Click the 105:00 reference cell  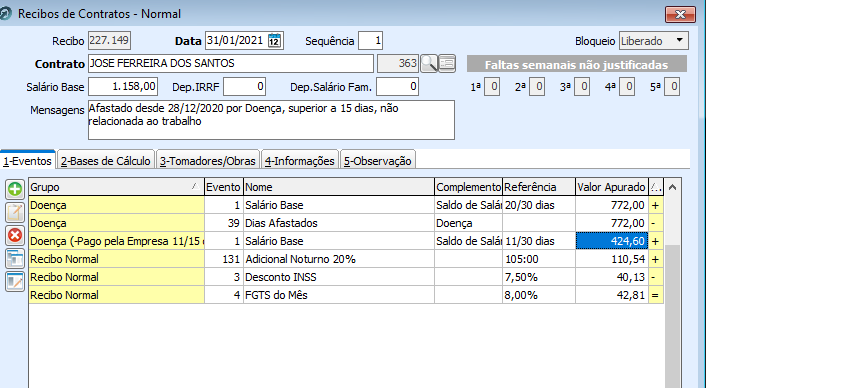coord(538,259)
